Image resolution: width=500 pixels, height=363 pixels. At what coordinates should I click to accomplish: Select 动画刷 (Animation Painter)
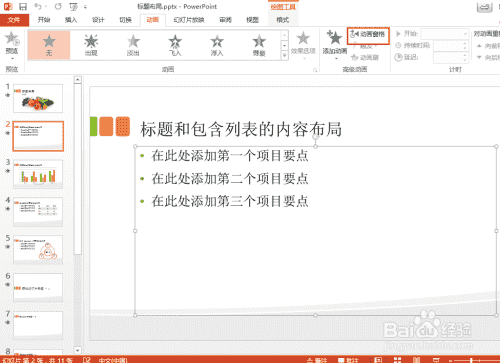click(x=365, y=58)
